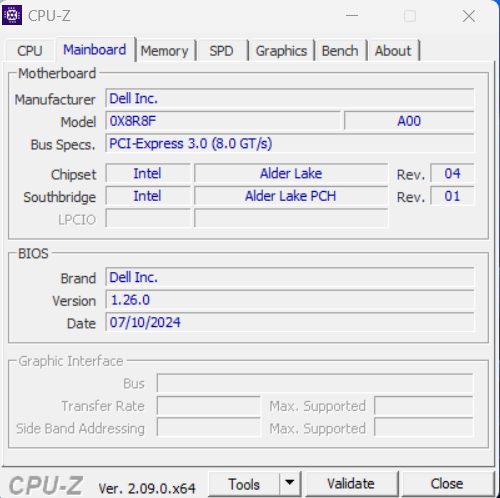
Task: Select the SPD tab
Action: (x=221, y=51)
